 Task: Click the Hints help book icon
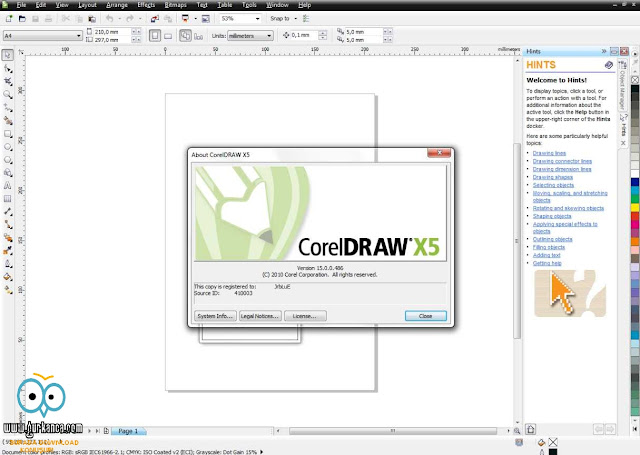click(x=609, y=65)
